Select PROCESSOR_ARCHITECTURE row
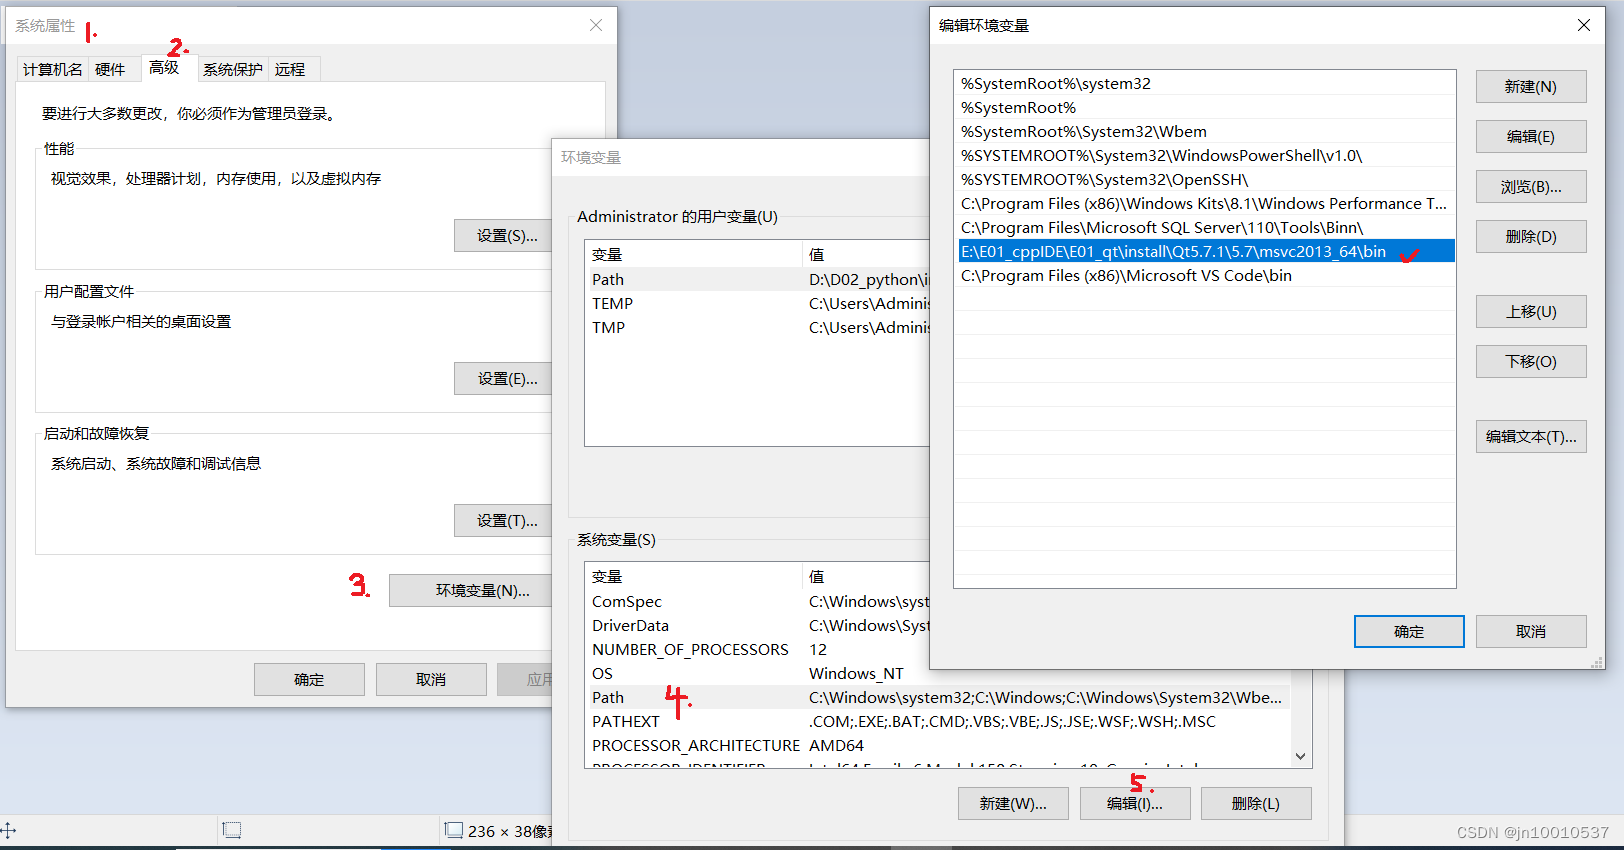The width and height of the screenshot is (1624, 850). 938,746
